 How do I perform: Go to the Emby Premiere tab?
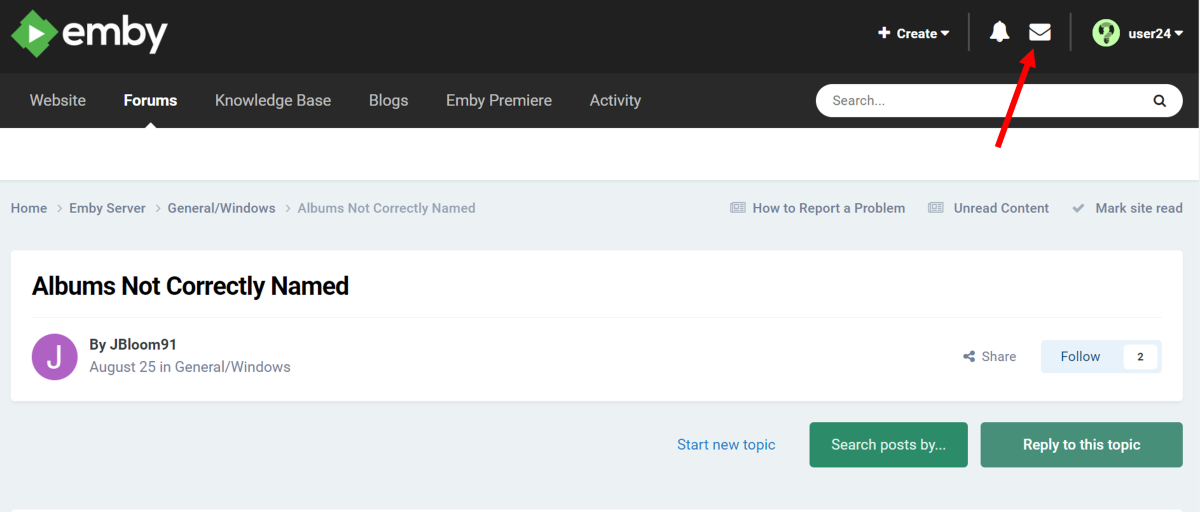pos(499,100)
